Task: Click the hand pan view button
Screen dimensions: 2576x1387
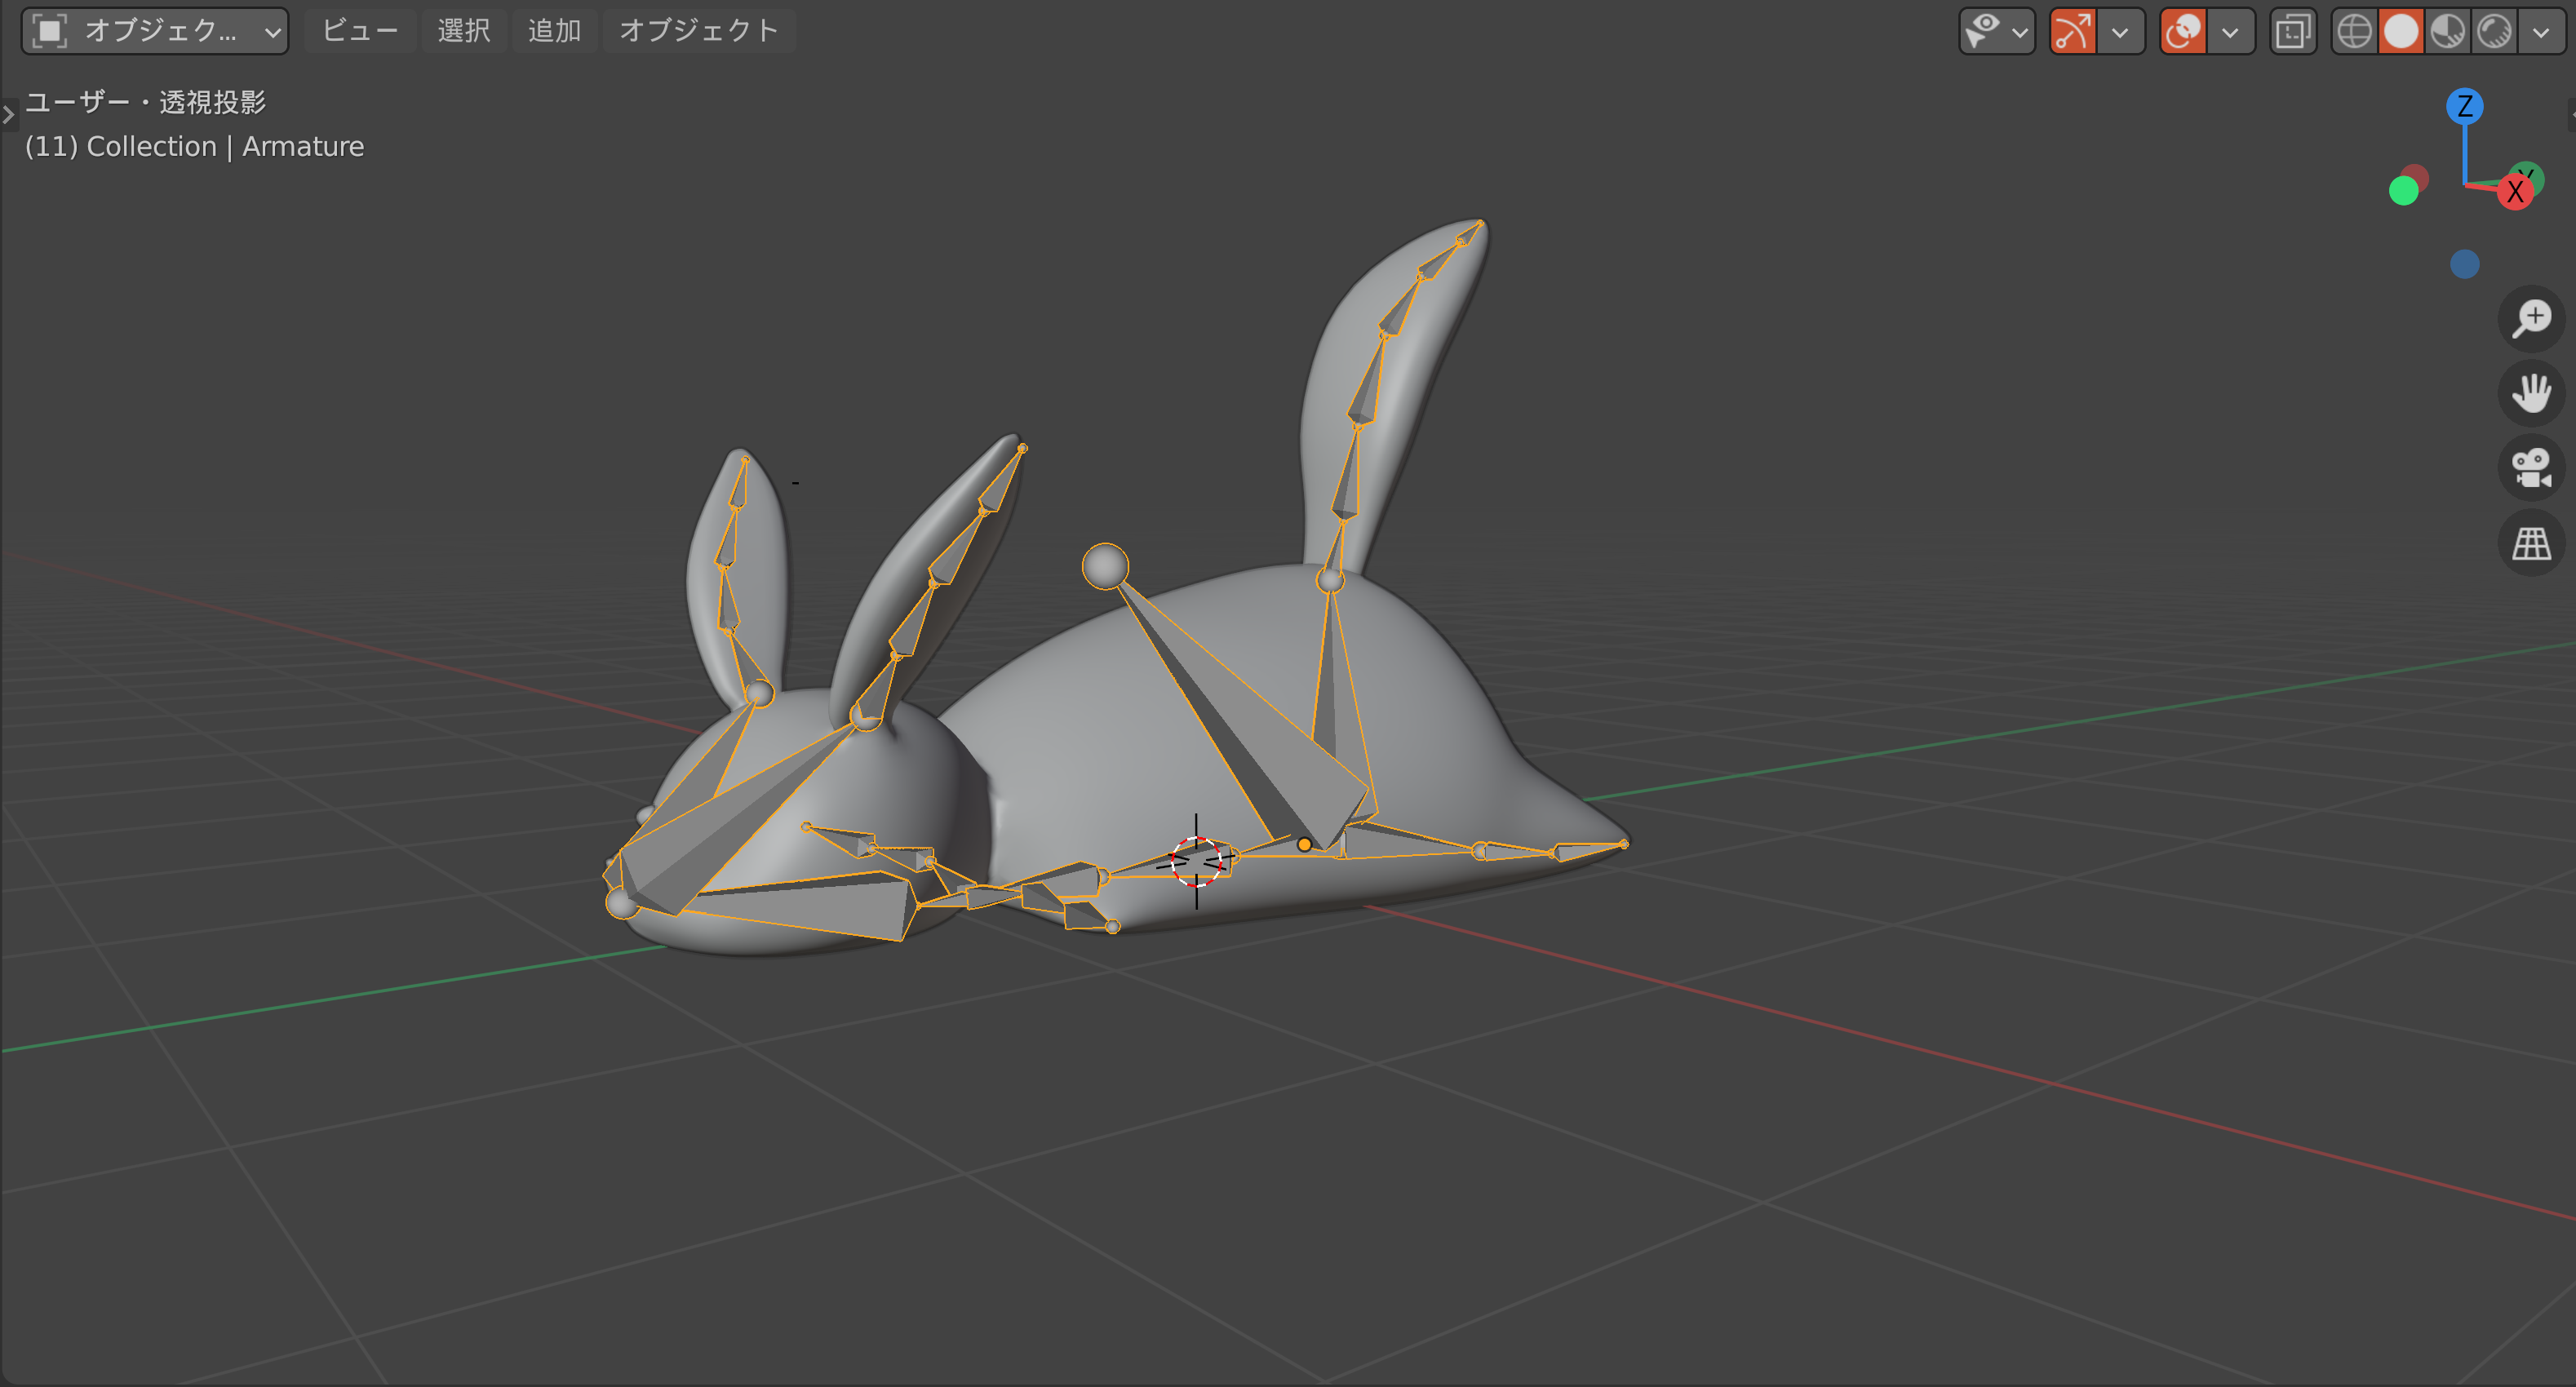Action: 2532,393
